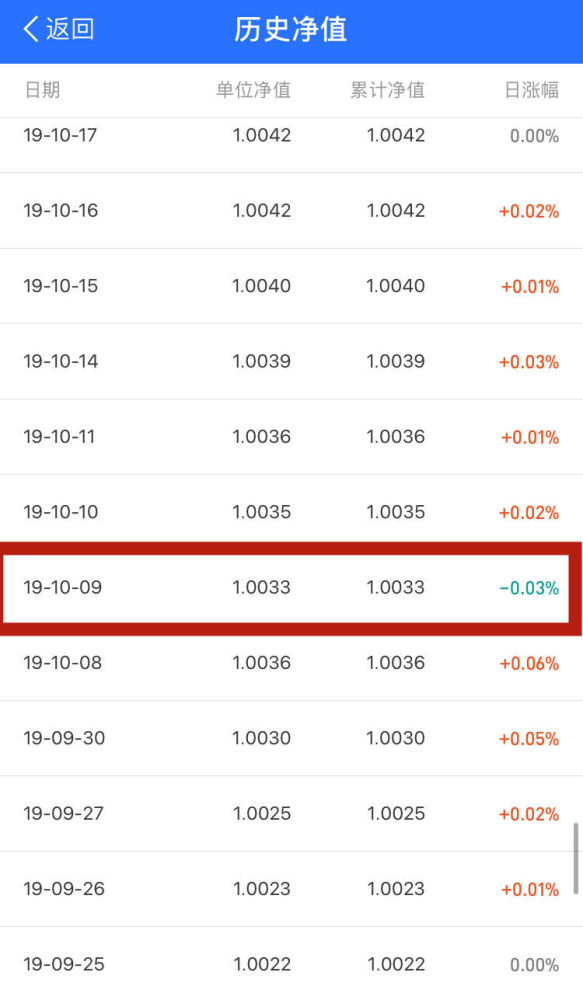583x1000 pixels.
Task: Open the 19-10-11 row
Action: click(292, 437)
